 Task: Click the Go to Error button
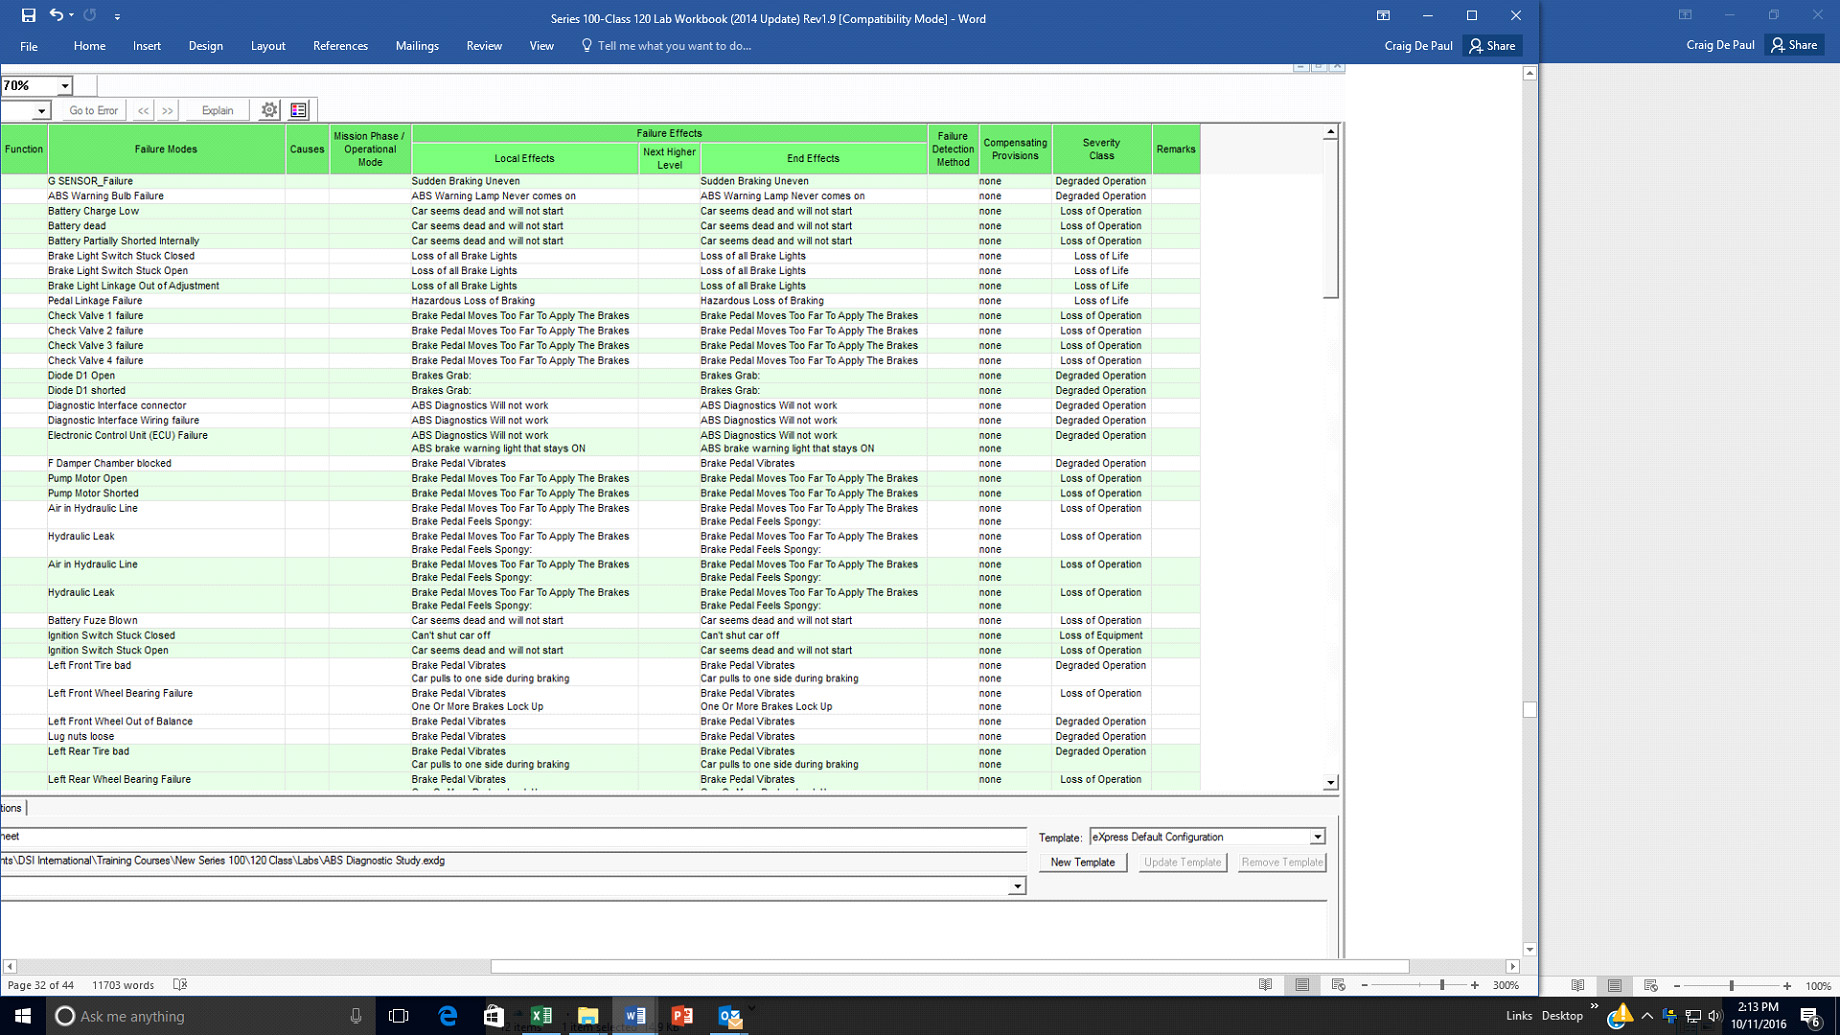pyautogui.click(x=93, y=110)
